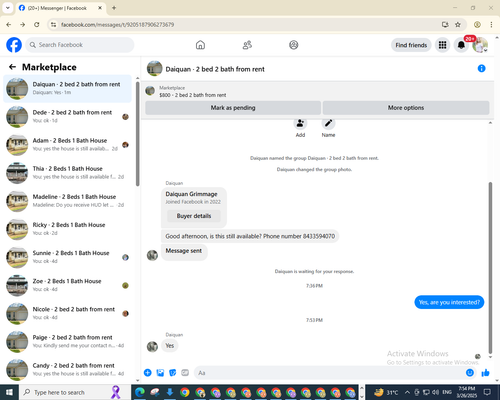Open the tab search dropdown arrow
Image resolution: width=500 pixels, height=400 pixels.
point(7,8)
